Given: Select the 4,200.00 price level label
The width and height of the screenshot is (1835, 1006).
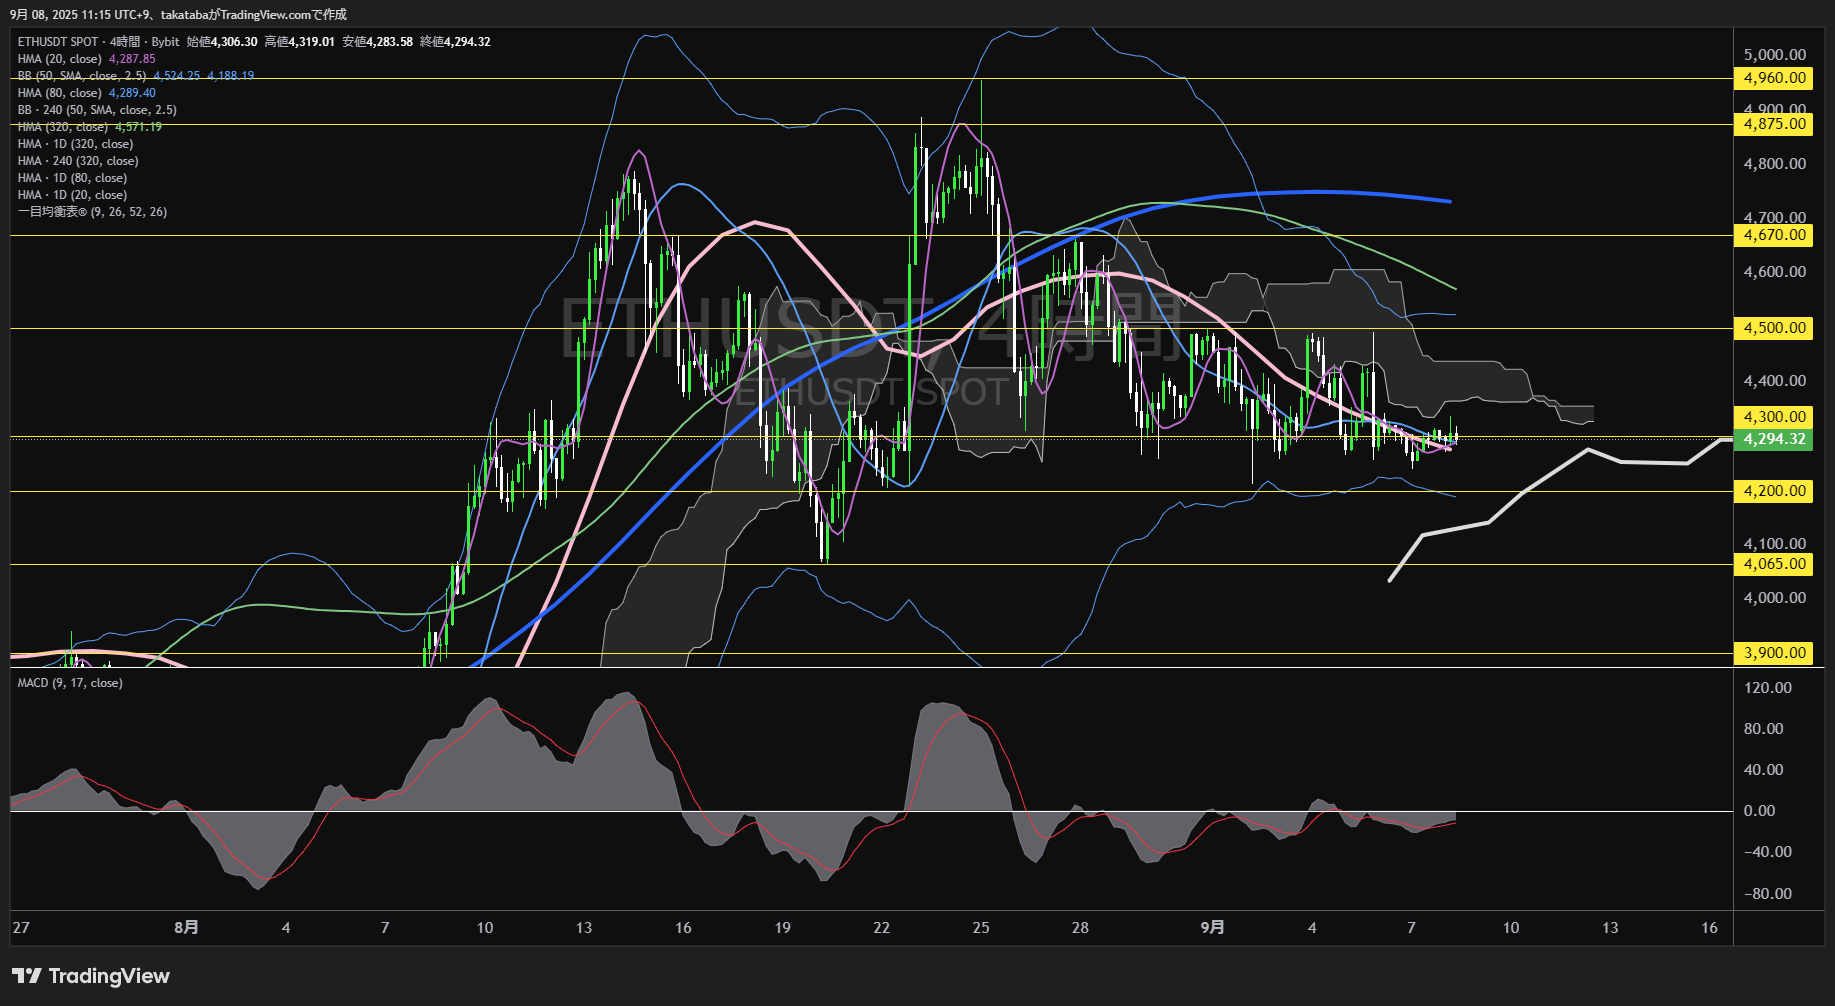Looking at the screenshot, I should [x=1775, y=491].
